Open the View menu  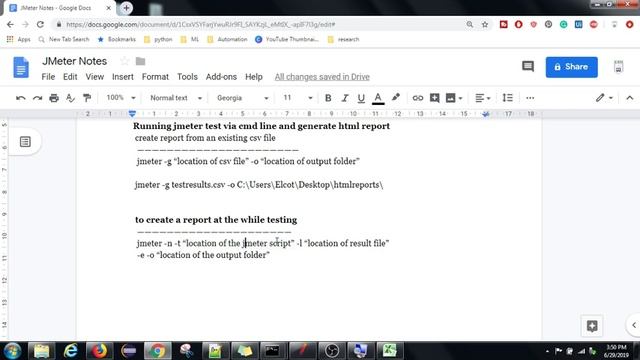click(94, 77)
